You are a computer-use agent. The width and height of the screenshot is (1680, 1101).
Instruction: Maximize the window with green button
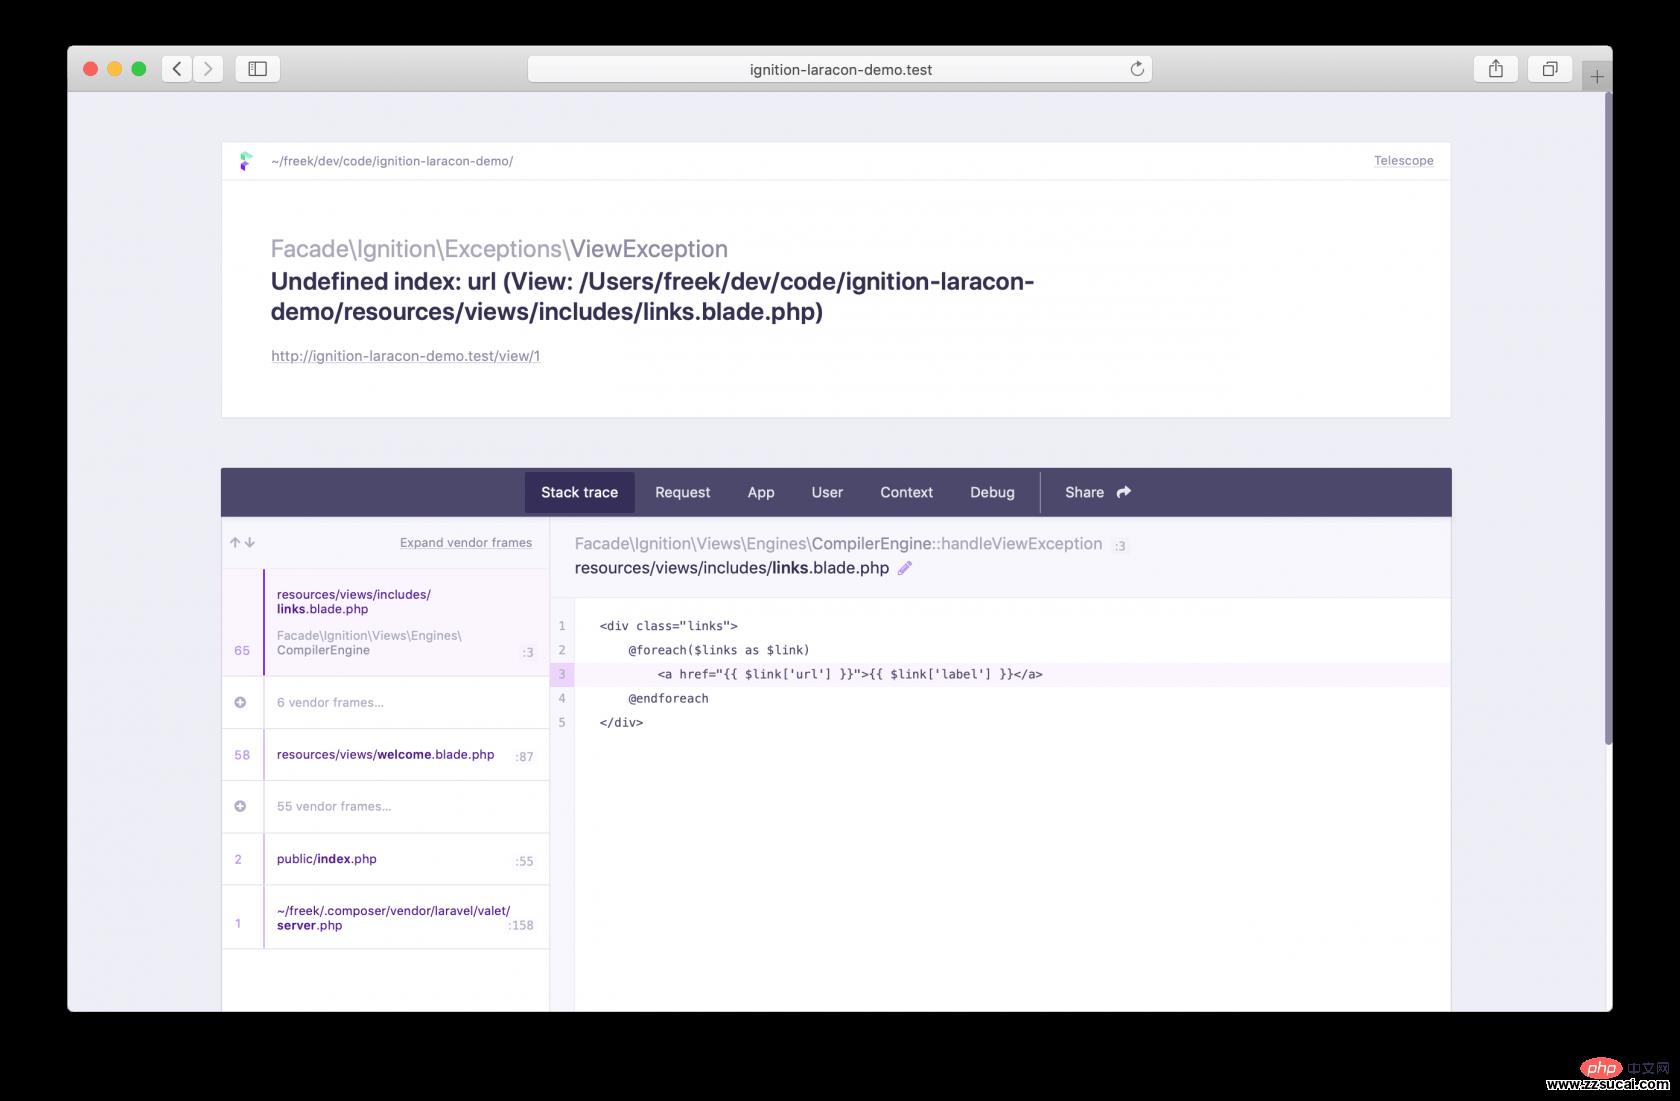point(139,69)
